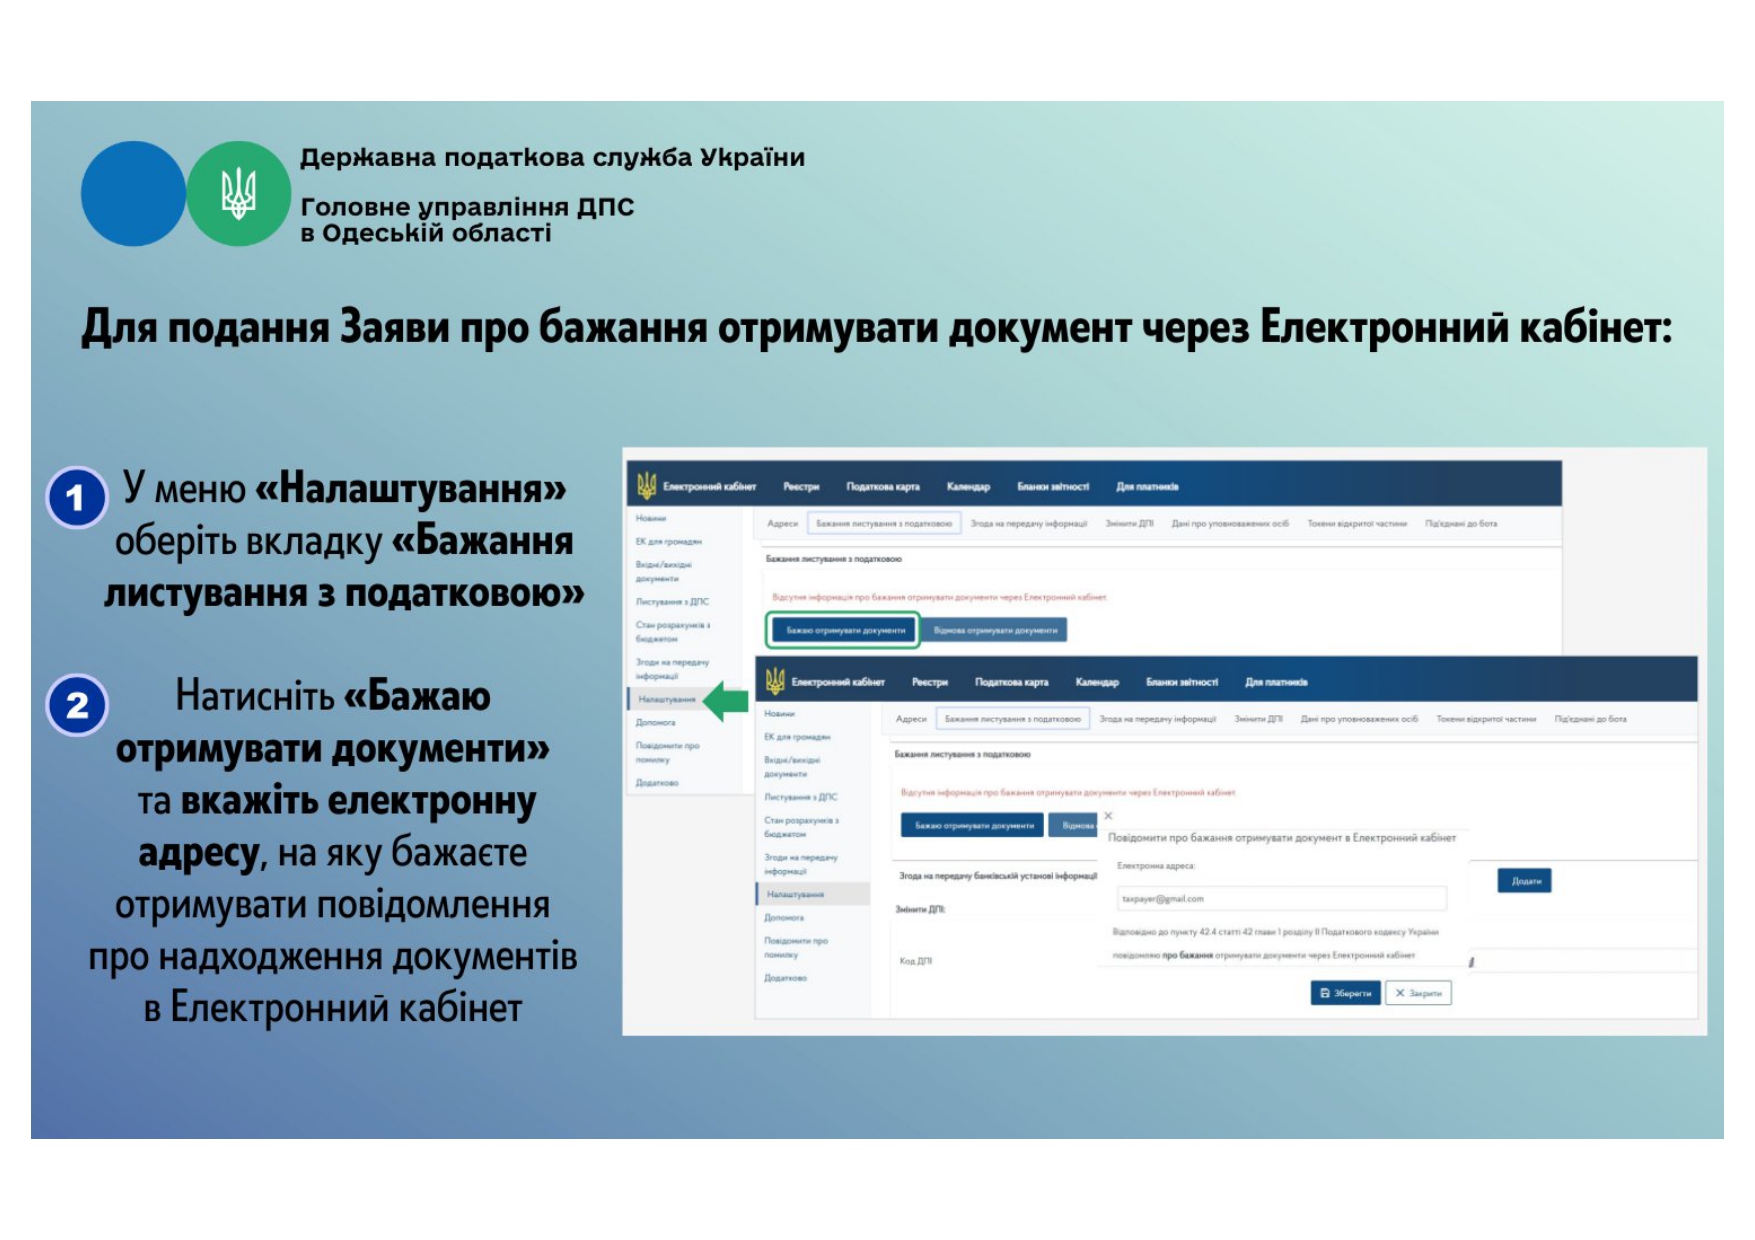Click the trident emblem in the green circle
The width and height of the screenshot is (1755, 1240).
pyautogui.click(x=238, y=194)
